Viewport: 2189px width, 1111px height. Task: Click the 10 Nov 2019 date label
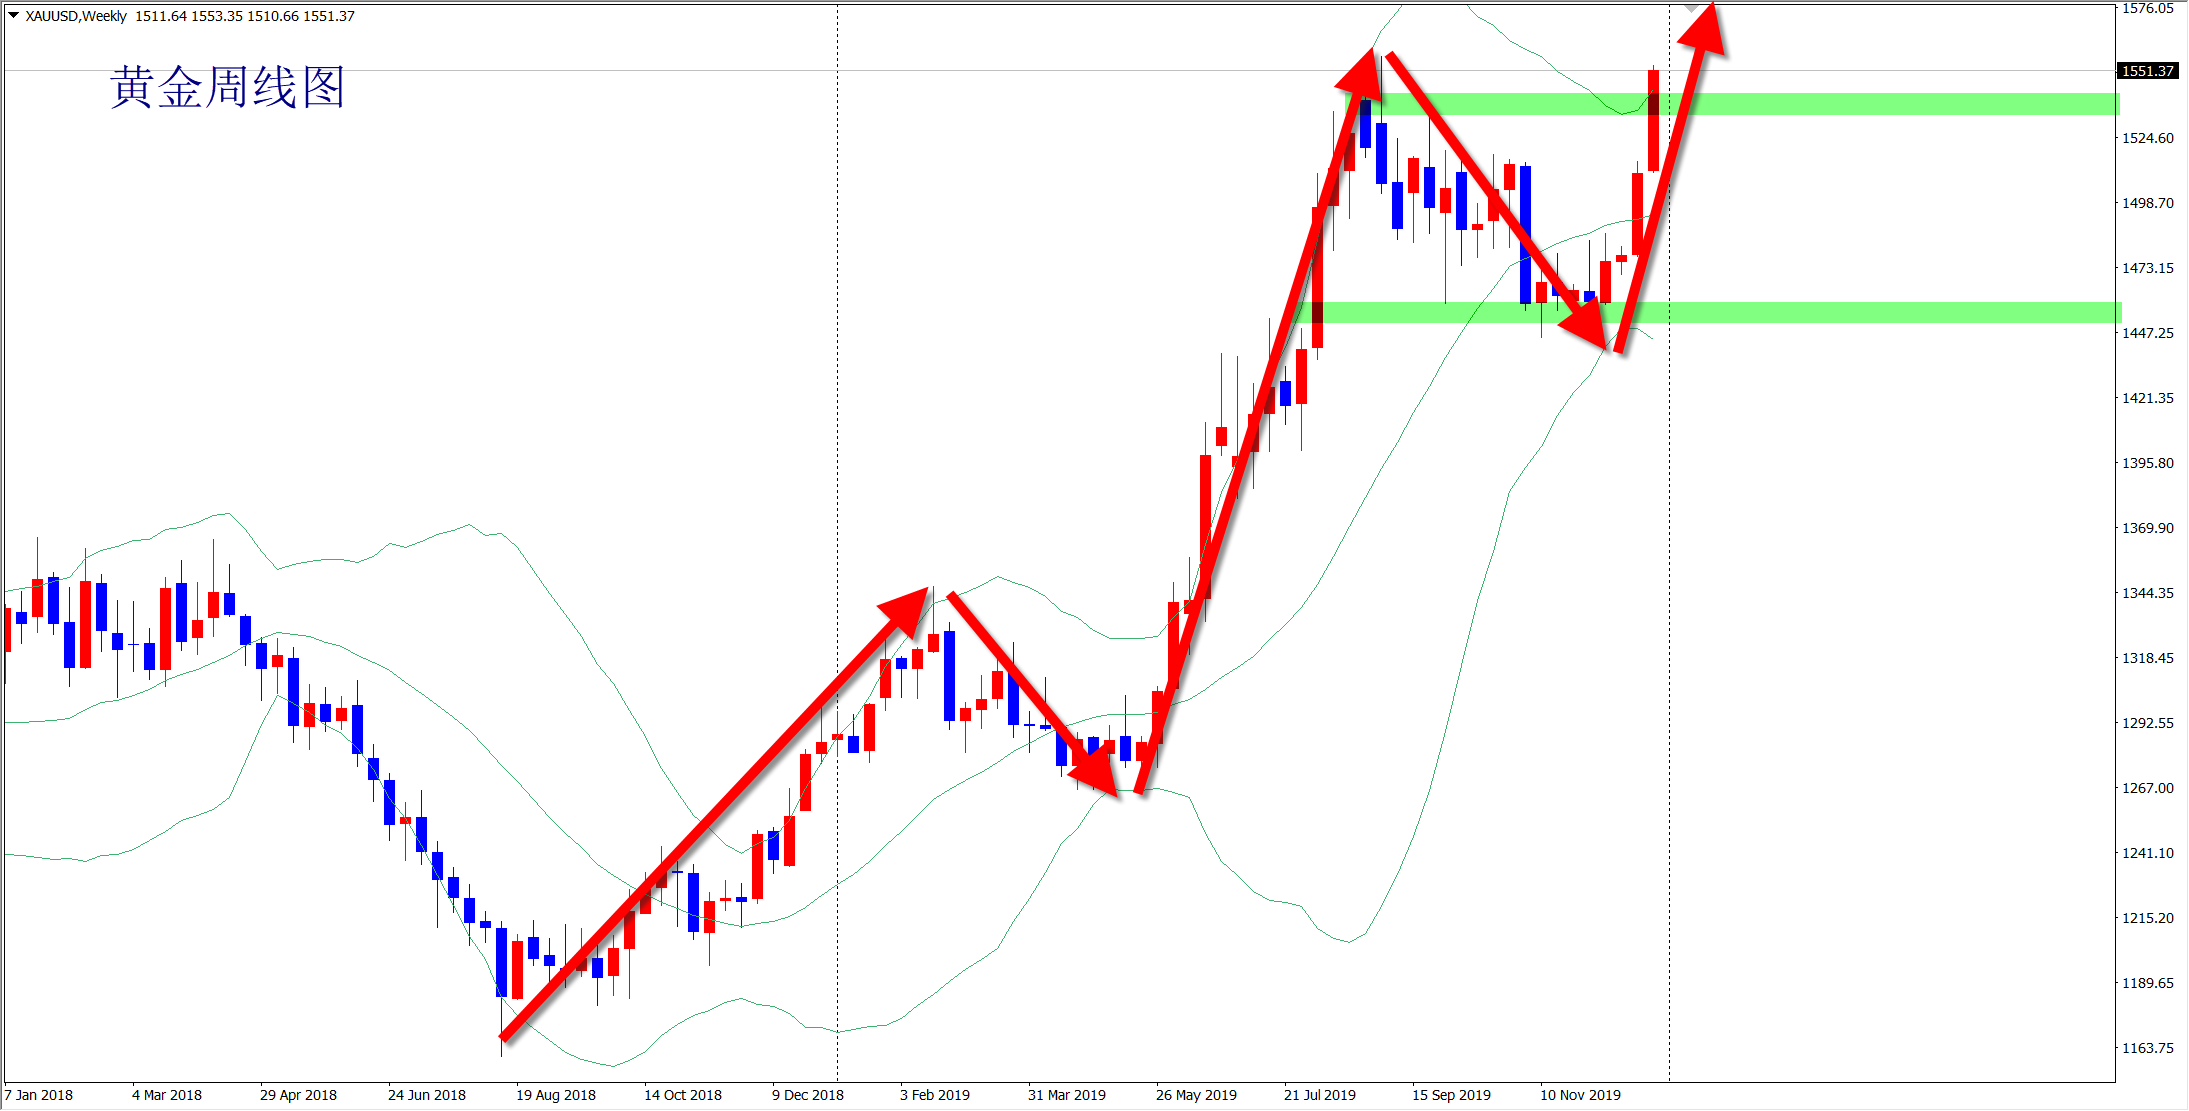[x=1580, y=1095]
